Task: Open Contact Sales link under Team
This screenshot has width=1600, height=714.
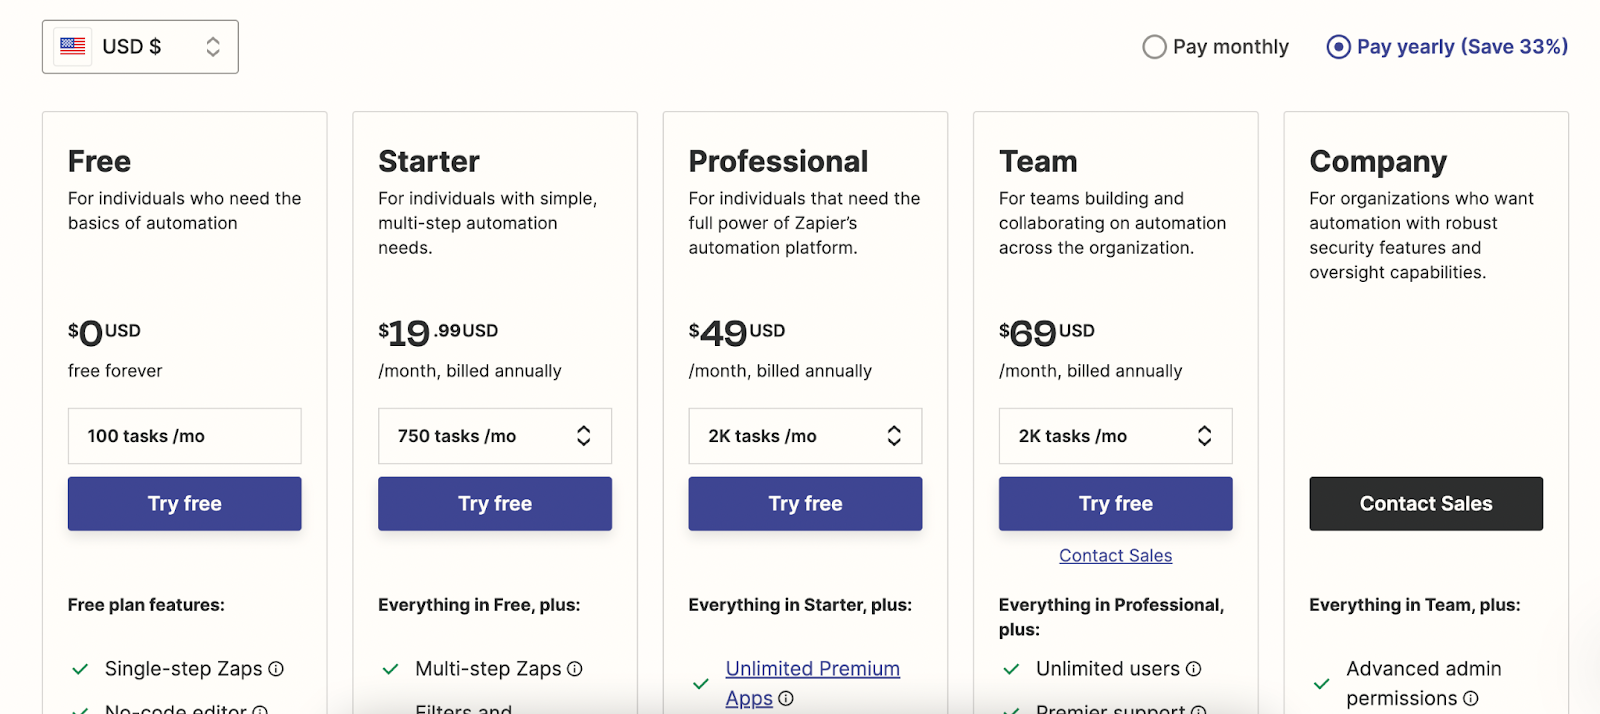Action: [1115, 556]
